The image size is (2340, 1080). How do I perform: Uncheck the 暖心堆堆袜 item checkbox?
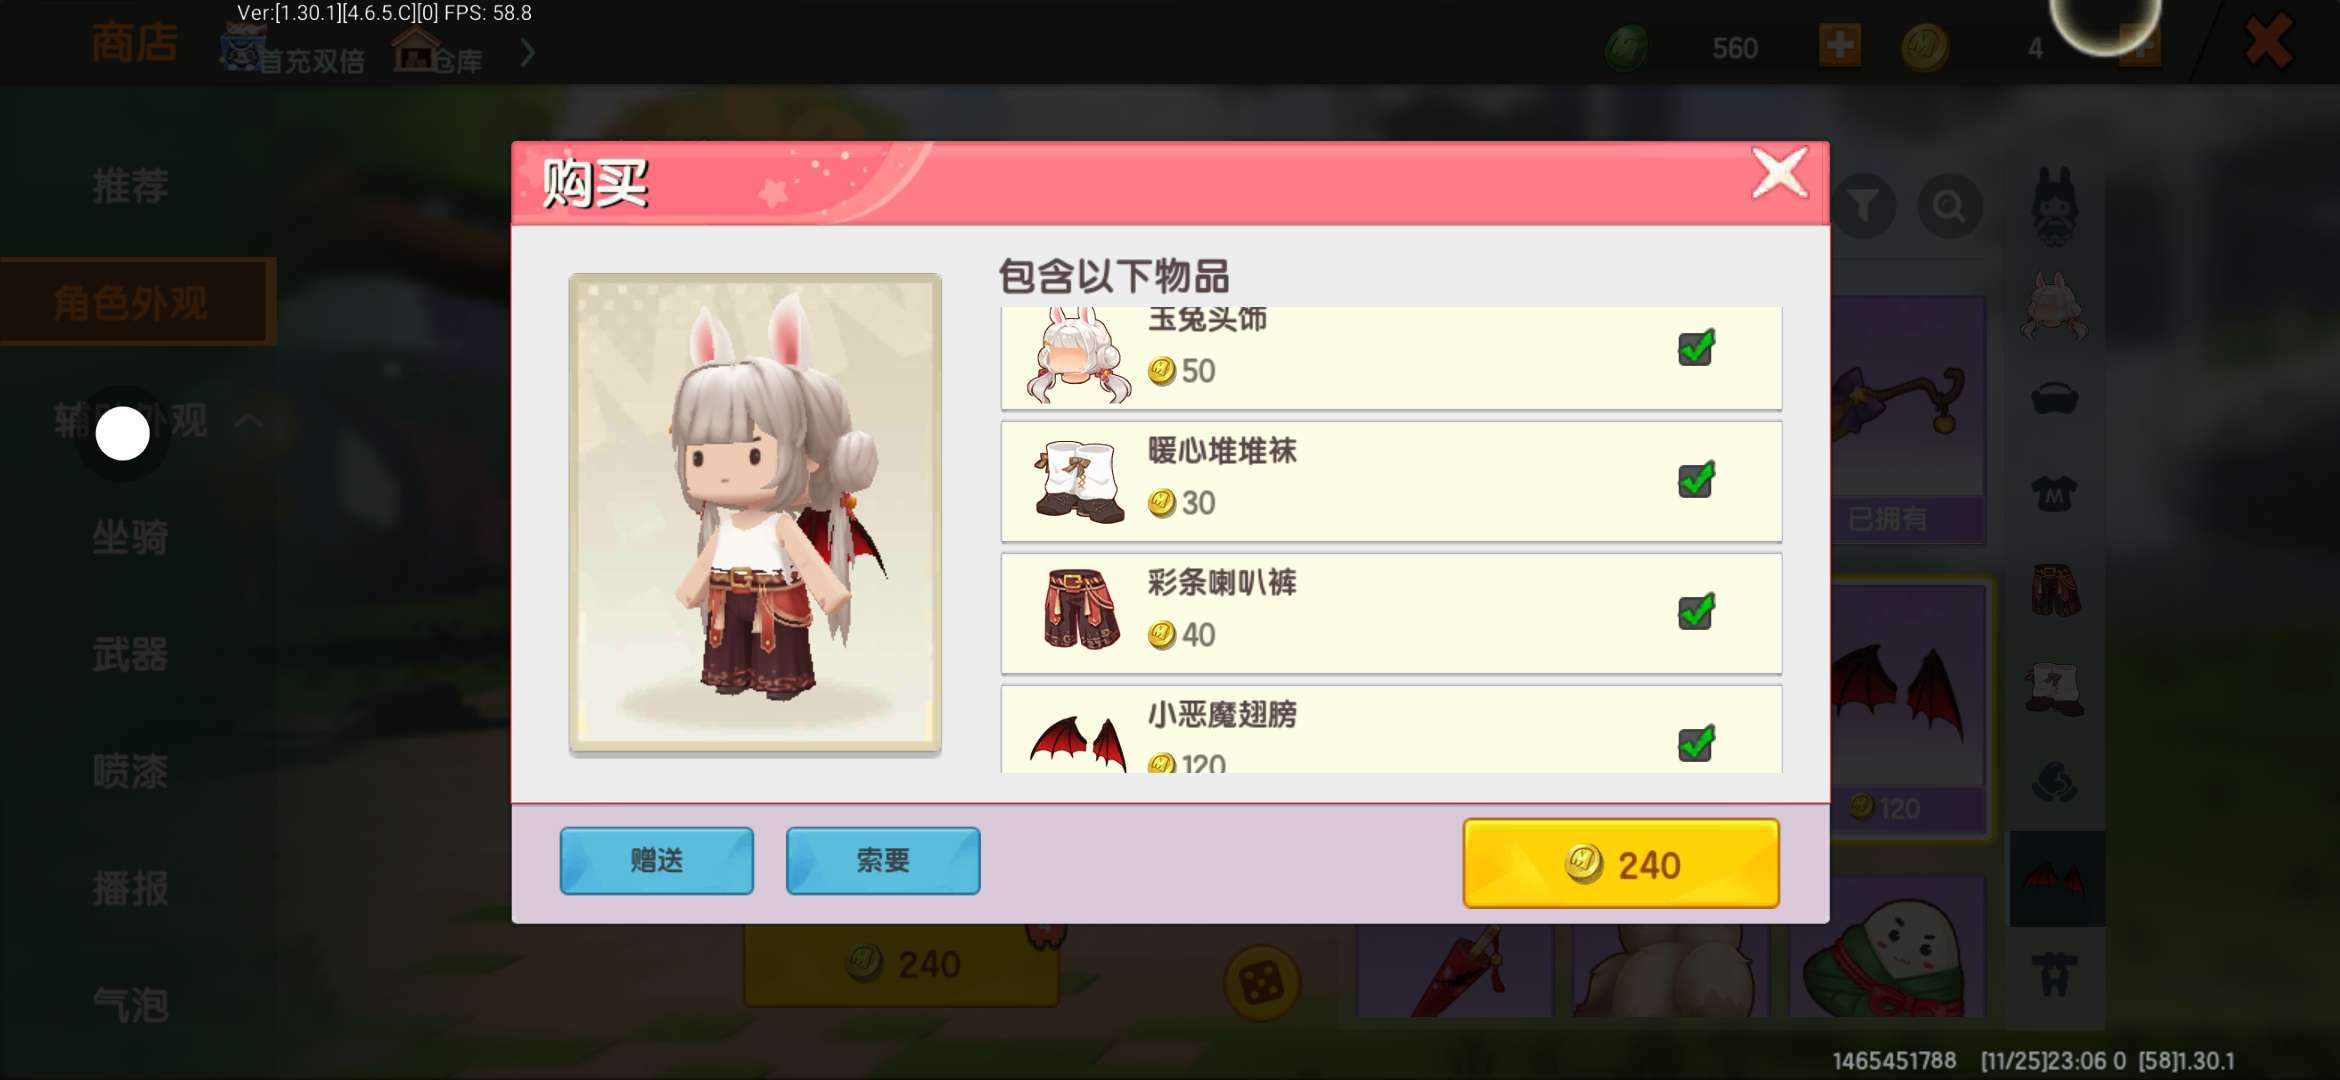click(x=1696, y=480)
